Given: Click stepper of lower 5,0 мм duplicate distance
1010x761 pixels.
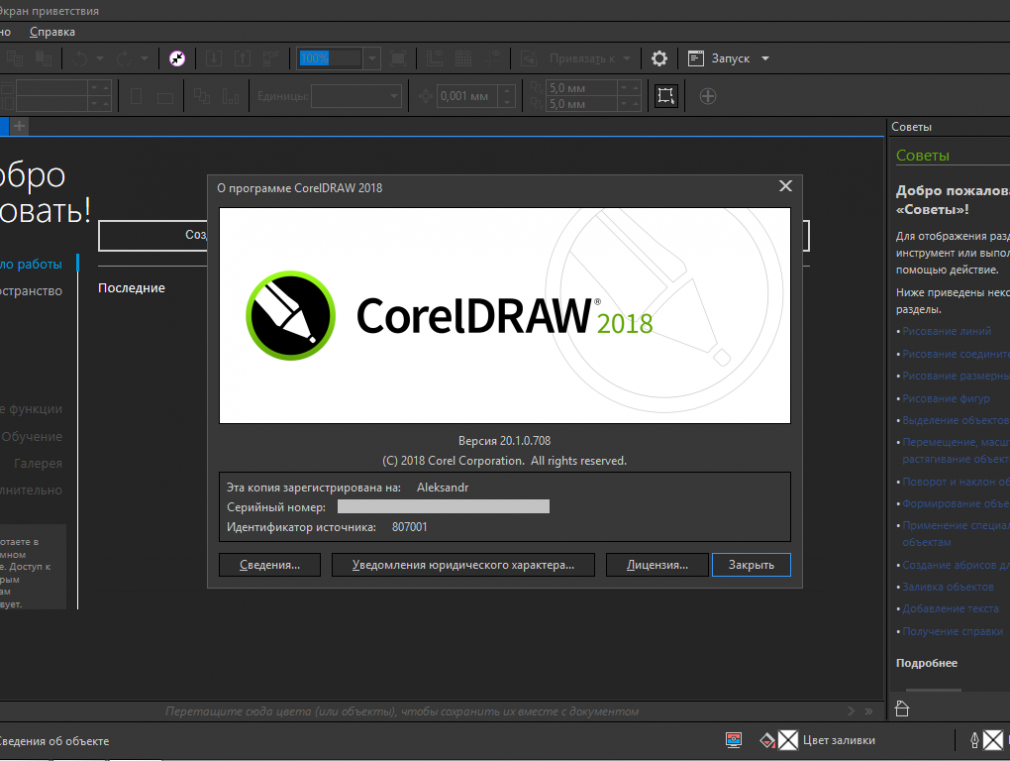Looking at the screenshot, I should 629,104.
